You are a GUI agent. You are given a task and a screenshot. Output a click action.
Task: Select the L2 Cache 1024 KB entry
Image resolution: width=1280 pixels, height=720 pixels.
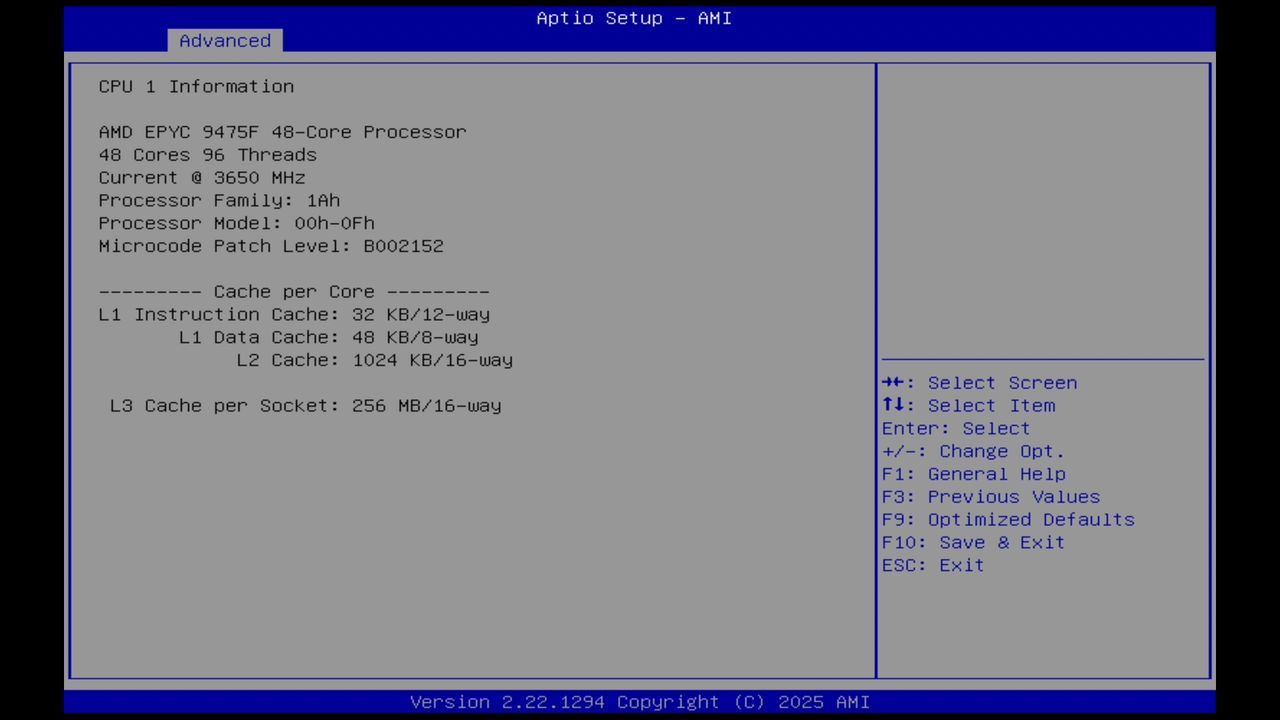coord(374,360)
